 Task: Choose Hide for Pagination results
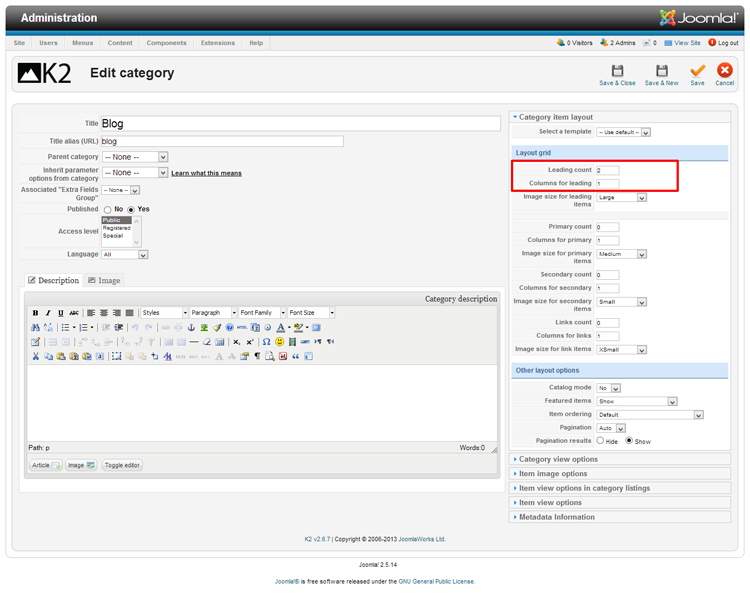coord(600,441)
